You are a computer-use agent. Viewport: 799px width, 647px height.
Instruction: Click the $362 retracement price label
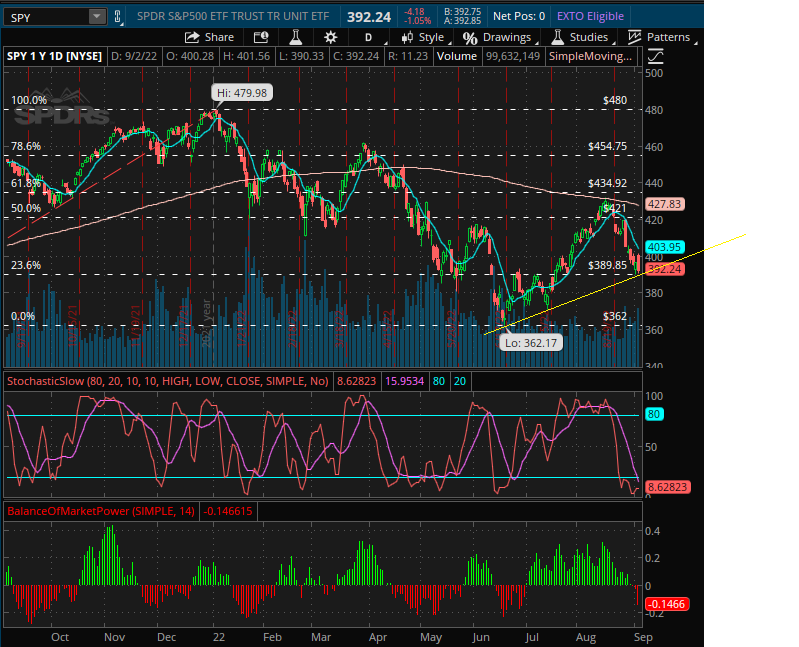[615, 316]
